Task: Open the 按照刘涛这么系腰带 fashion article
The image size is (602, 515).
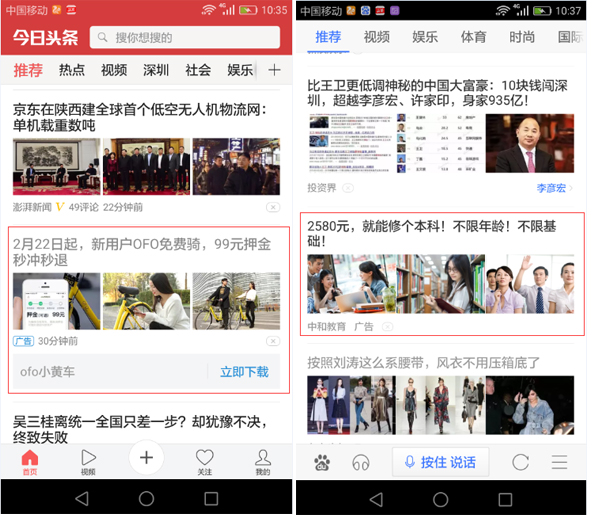Action: point(423,363)
